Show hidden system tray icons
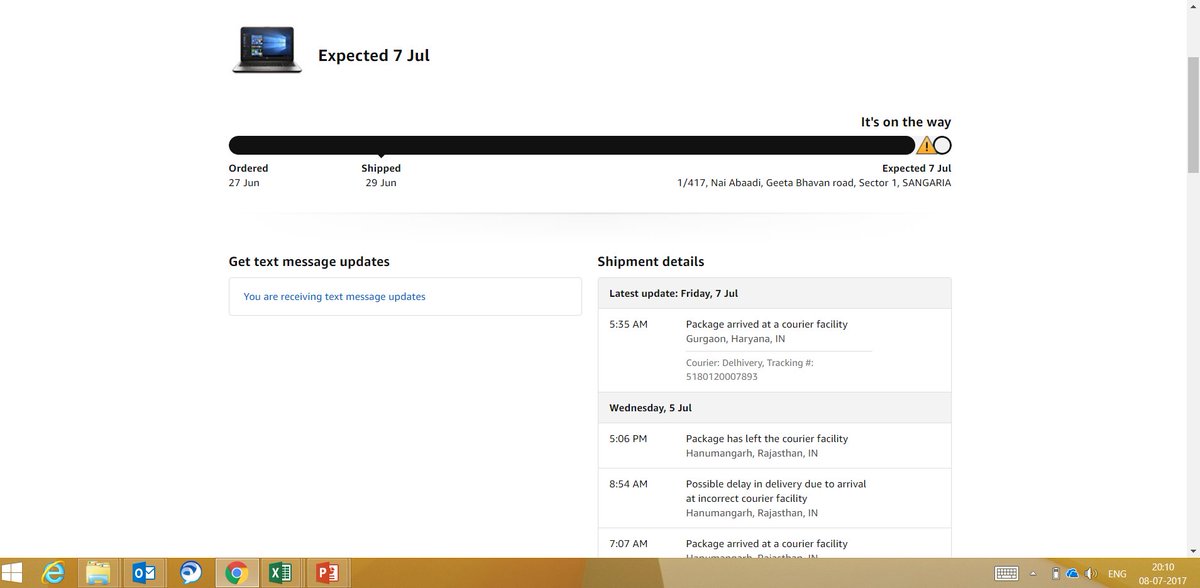This screenshot has width=1200, height=588. (1034, 574)
